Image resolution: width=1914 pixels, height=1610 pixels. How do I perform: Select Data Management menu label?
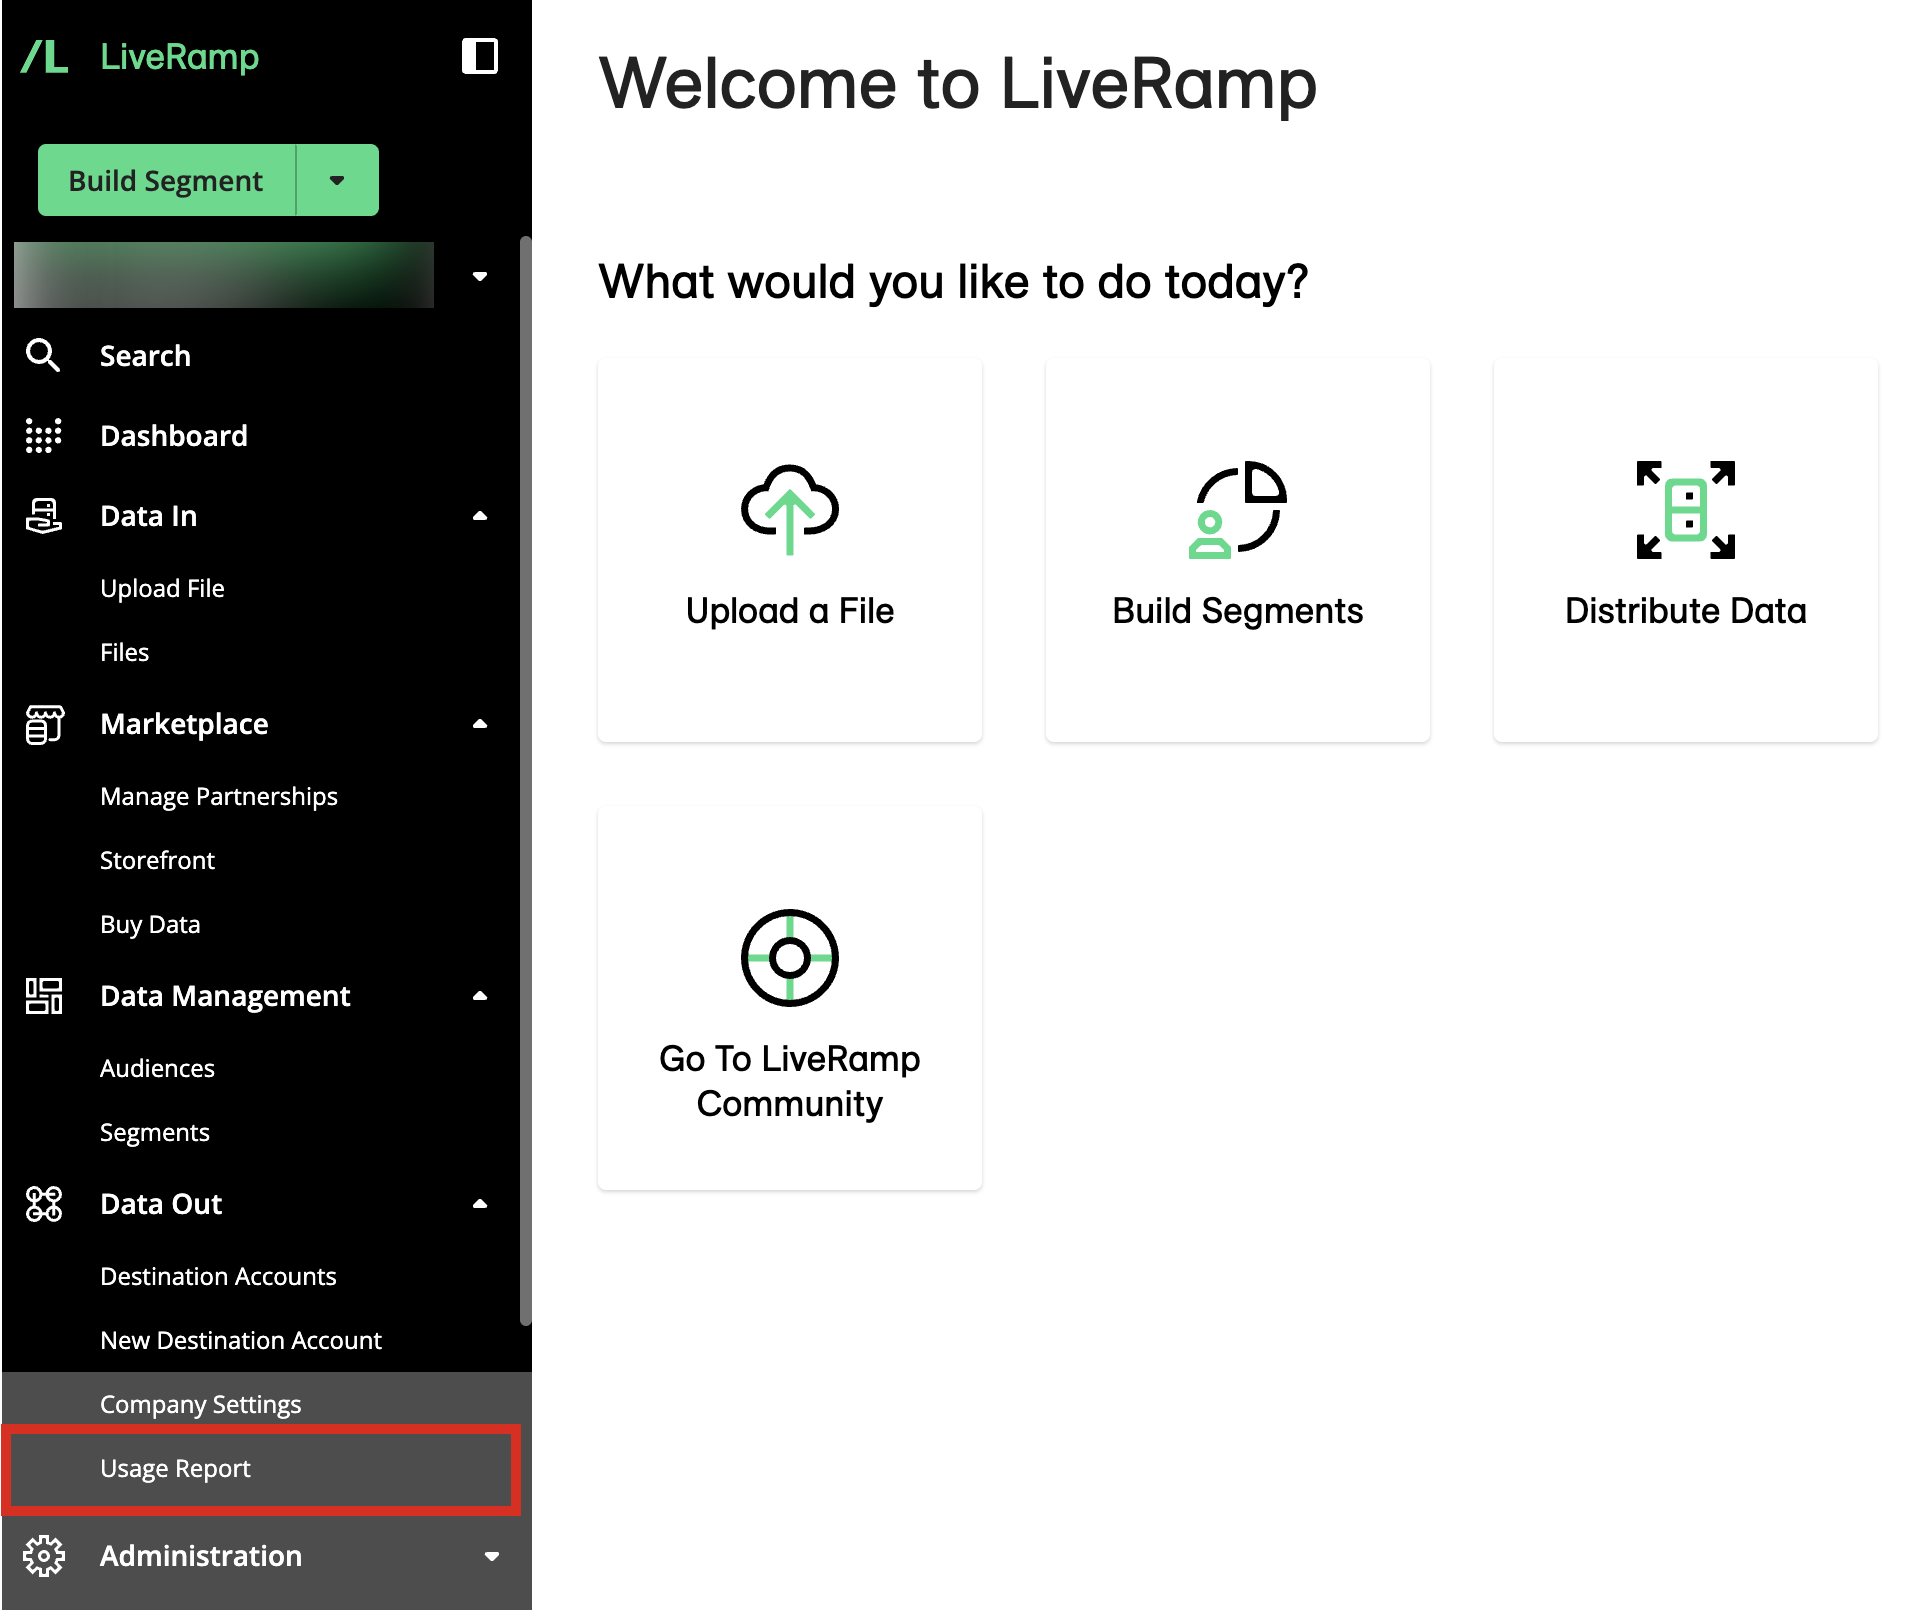(x=225, y=995)
